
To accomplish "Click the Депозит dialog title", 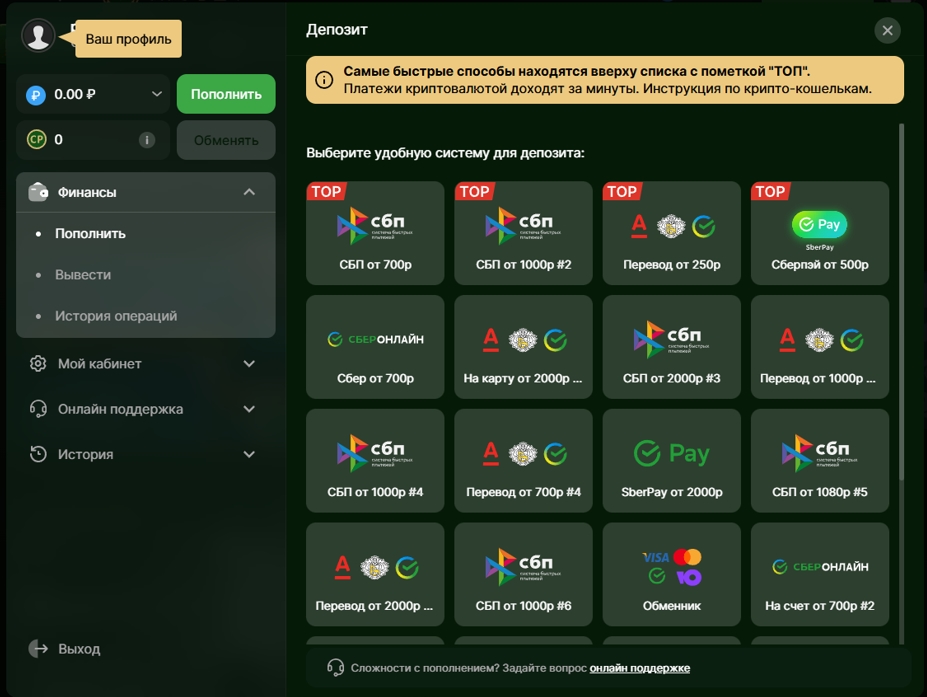I will [337, 30].
